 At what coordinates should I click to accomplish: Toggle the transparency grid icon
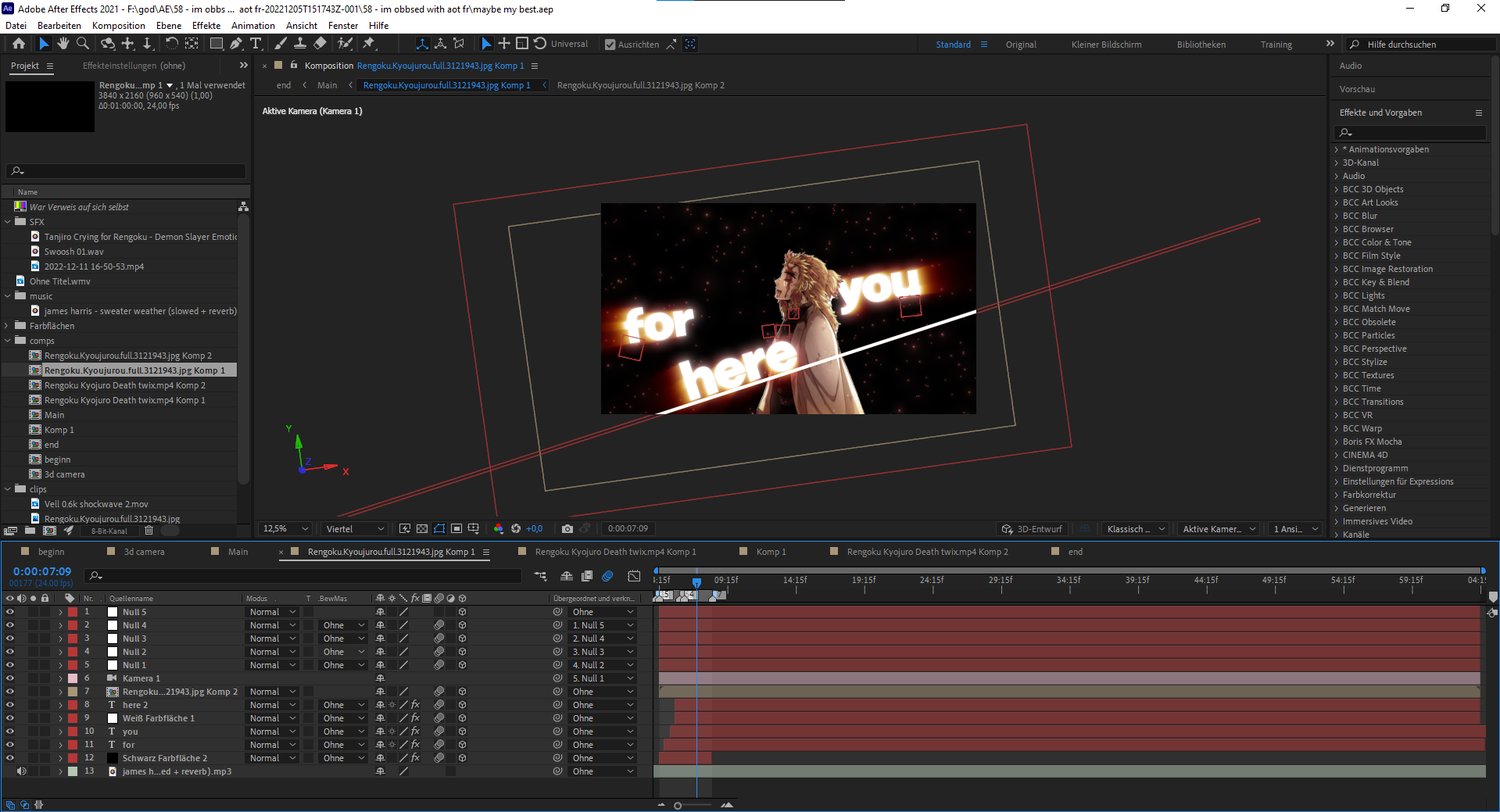coord(422,529)
